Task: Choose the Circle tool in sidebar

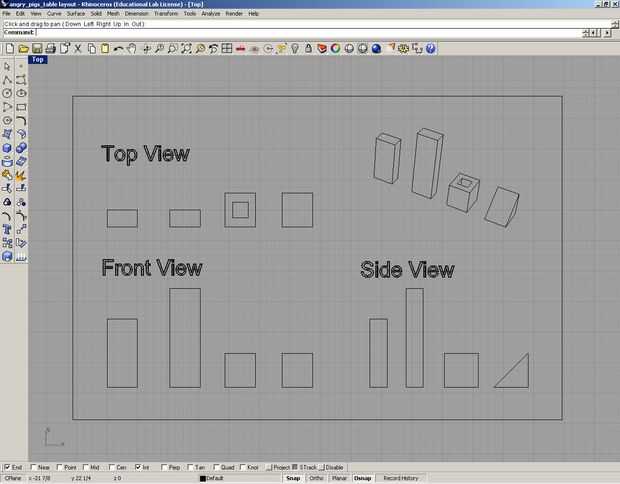Action: [7, 93]
